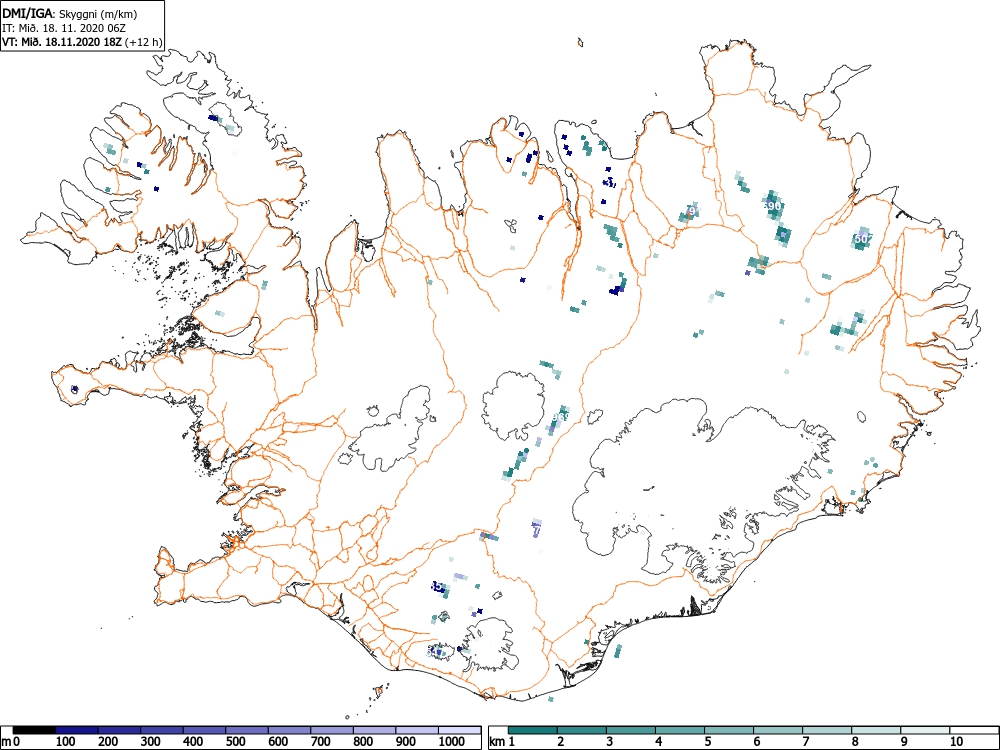Select the '200' legend tick label

coord(108,742)
